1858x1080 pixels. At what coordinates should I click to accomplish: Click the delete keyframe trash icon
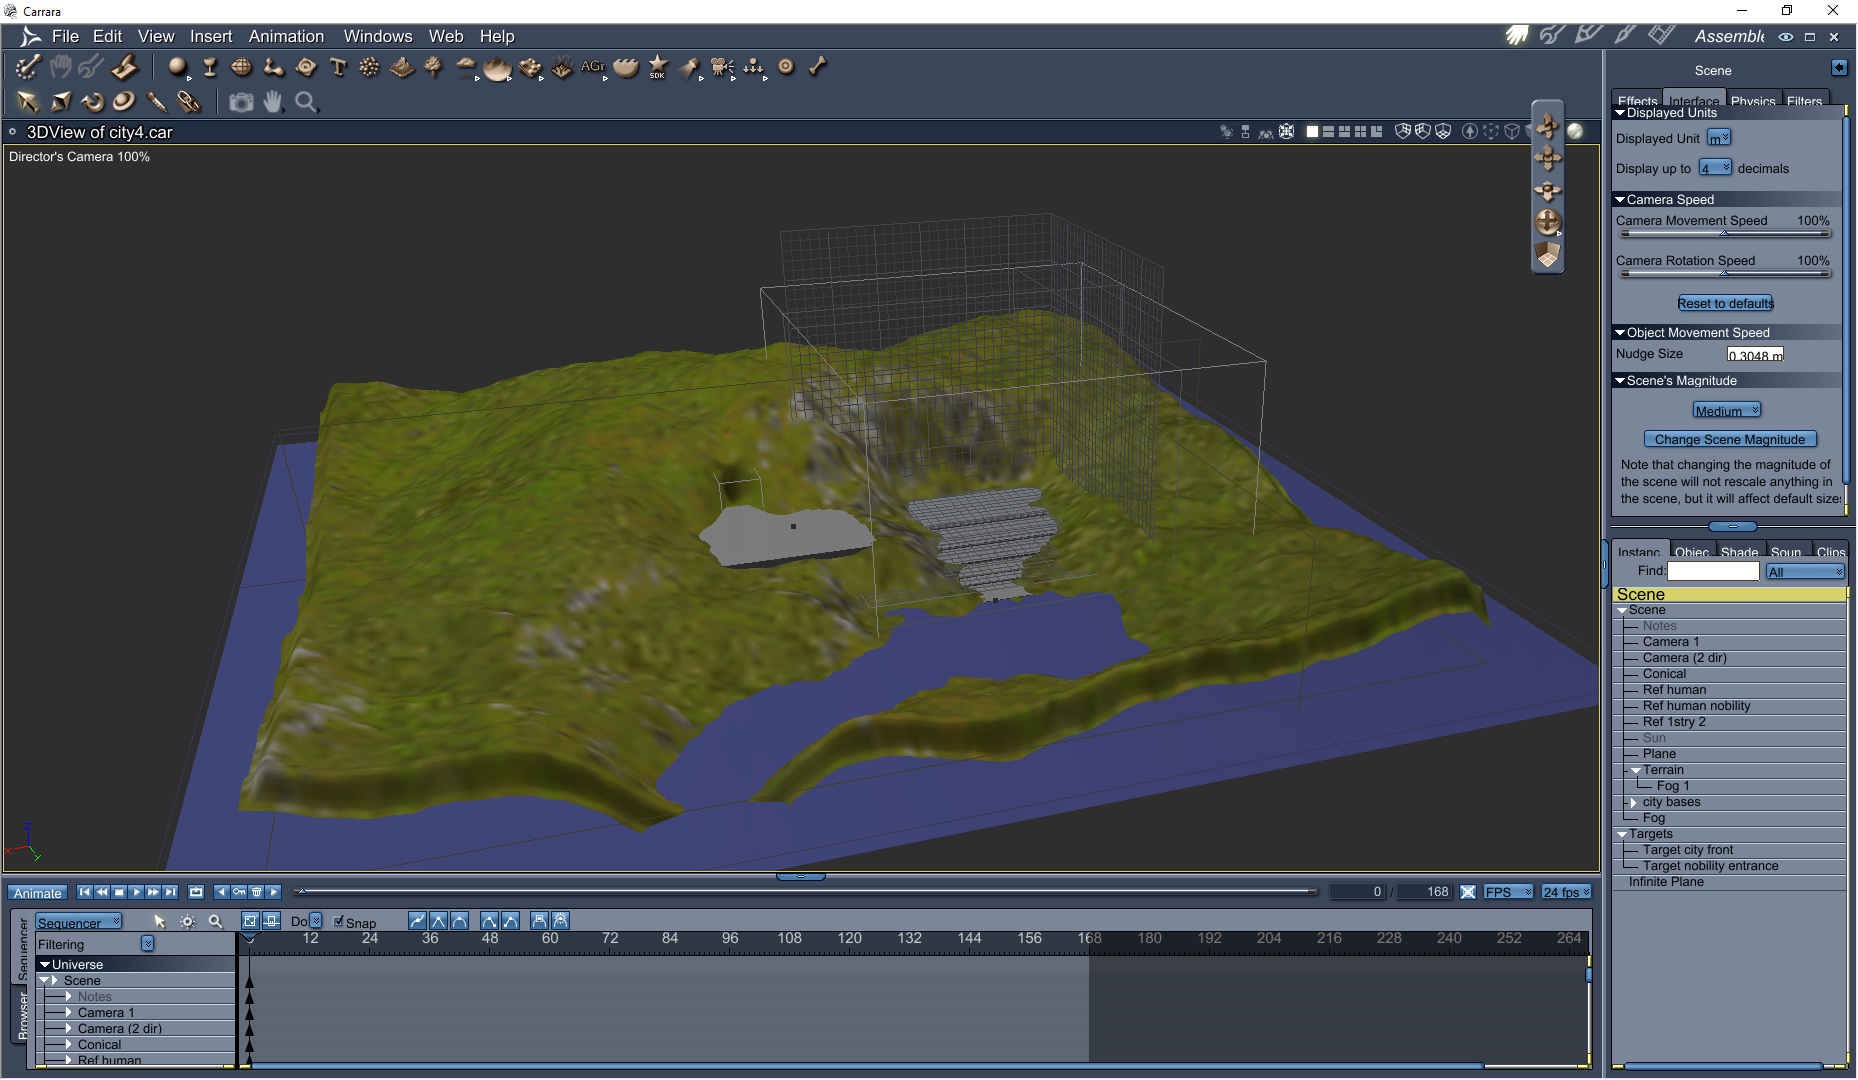click(256, 892)
